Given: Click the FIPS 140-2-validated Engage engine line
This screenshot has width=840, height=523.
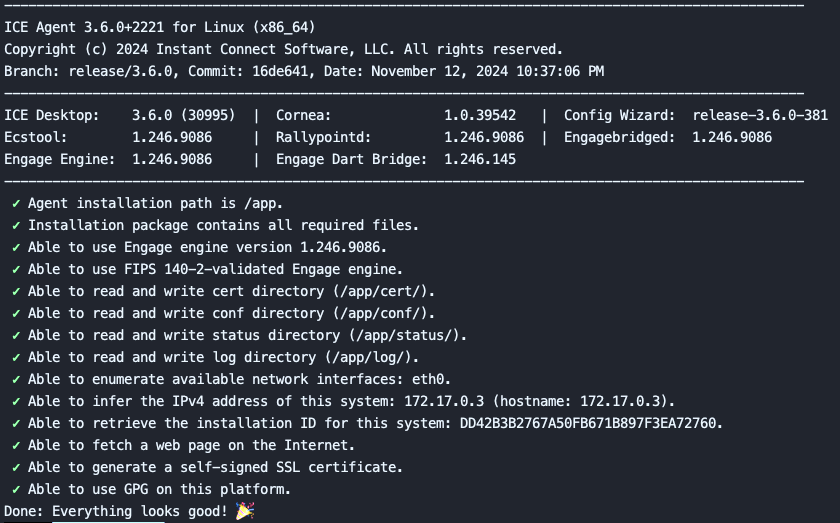Looking at the screenshot, I should point(215,269).
